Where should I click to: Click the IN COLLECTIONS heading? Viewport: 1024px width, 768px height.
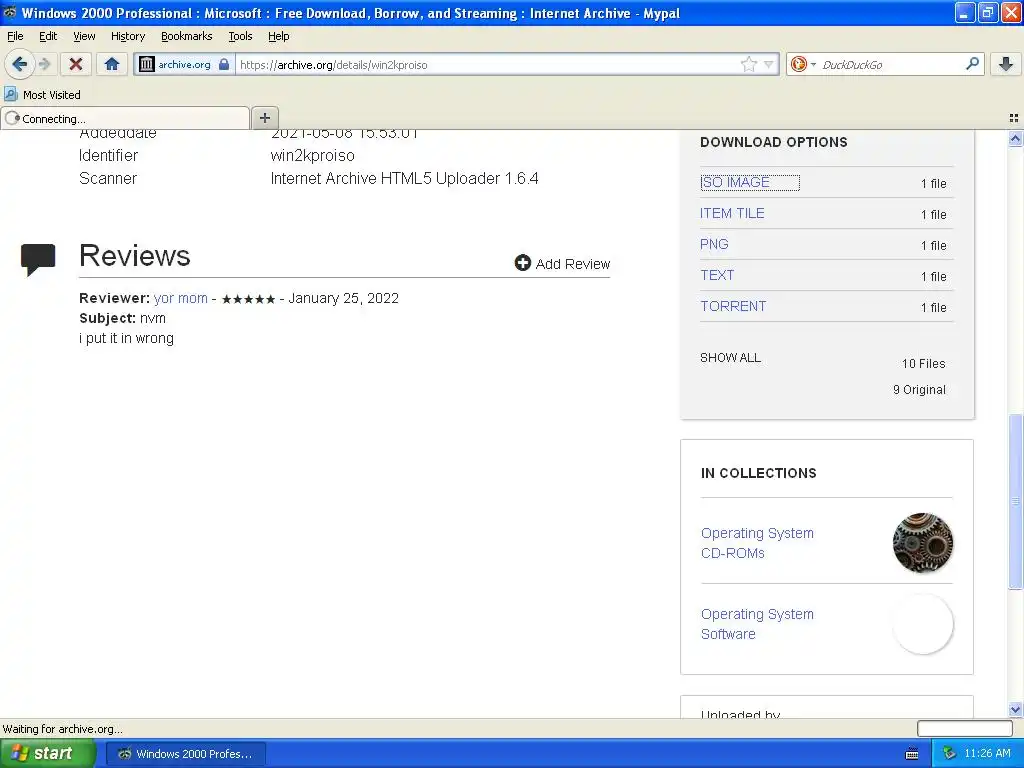(758, 473)
